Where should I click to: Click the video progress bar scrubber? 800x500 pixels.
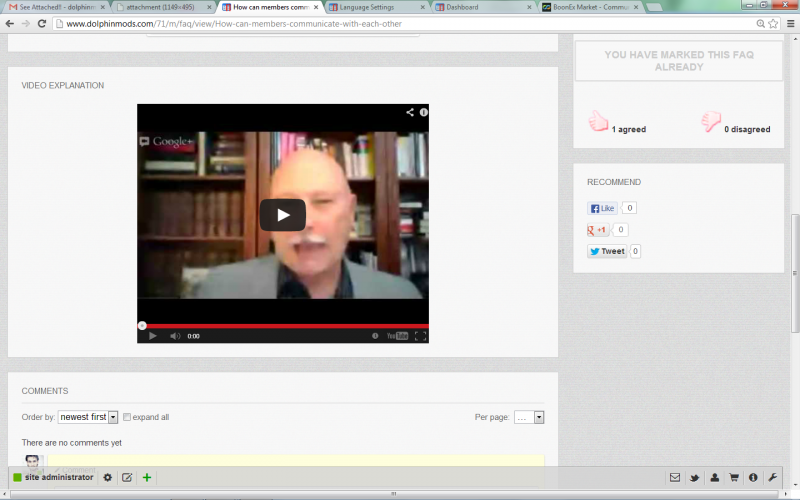[x=142, y=326]
